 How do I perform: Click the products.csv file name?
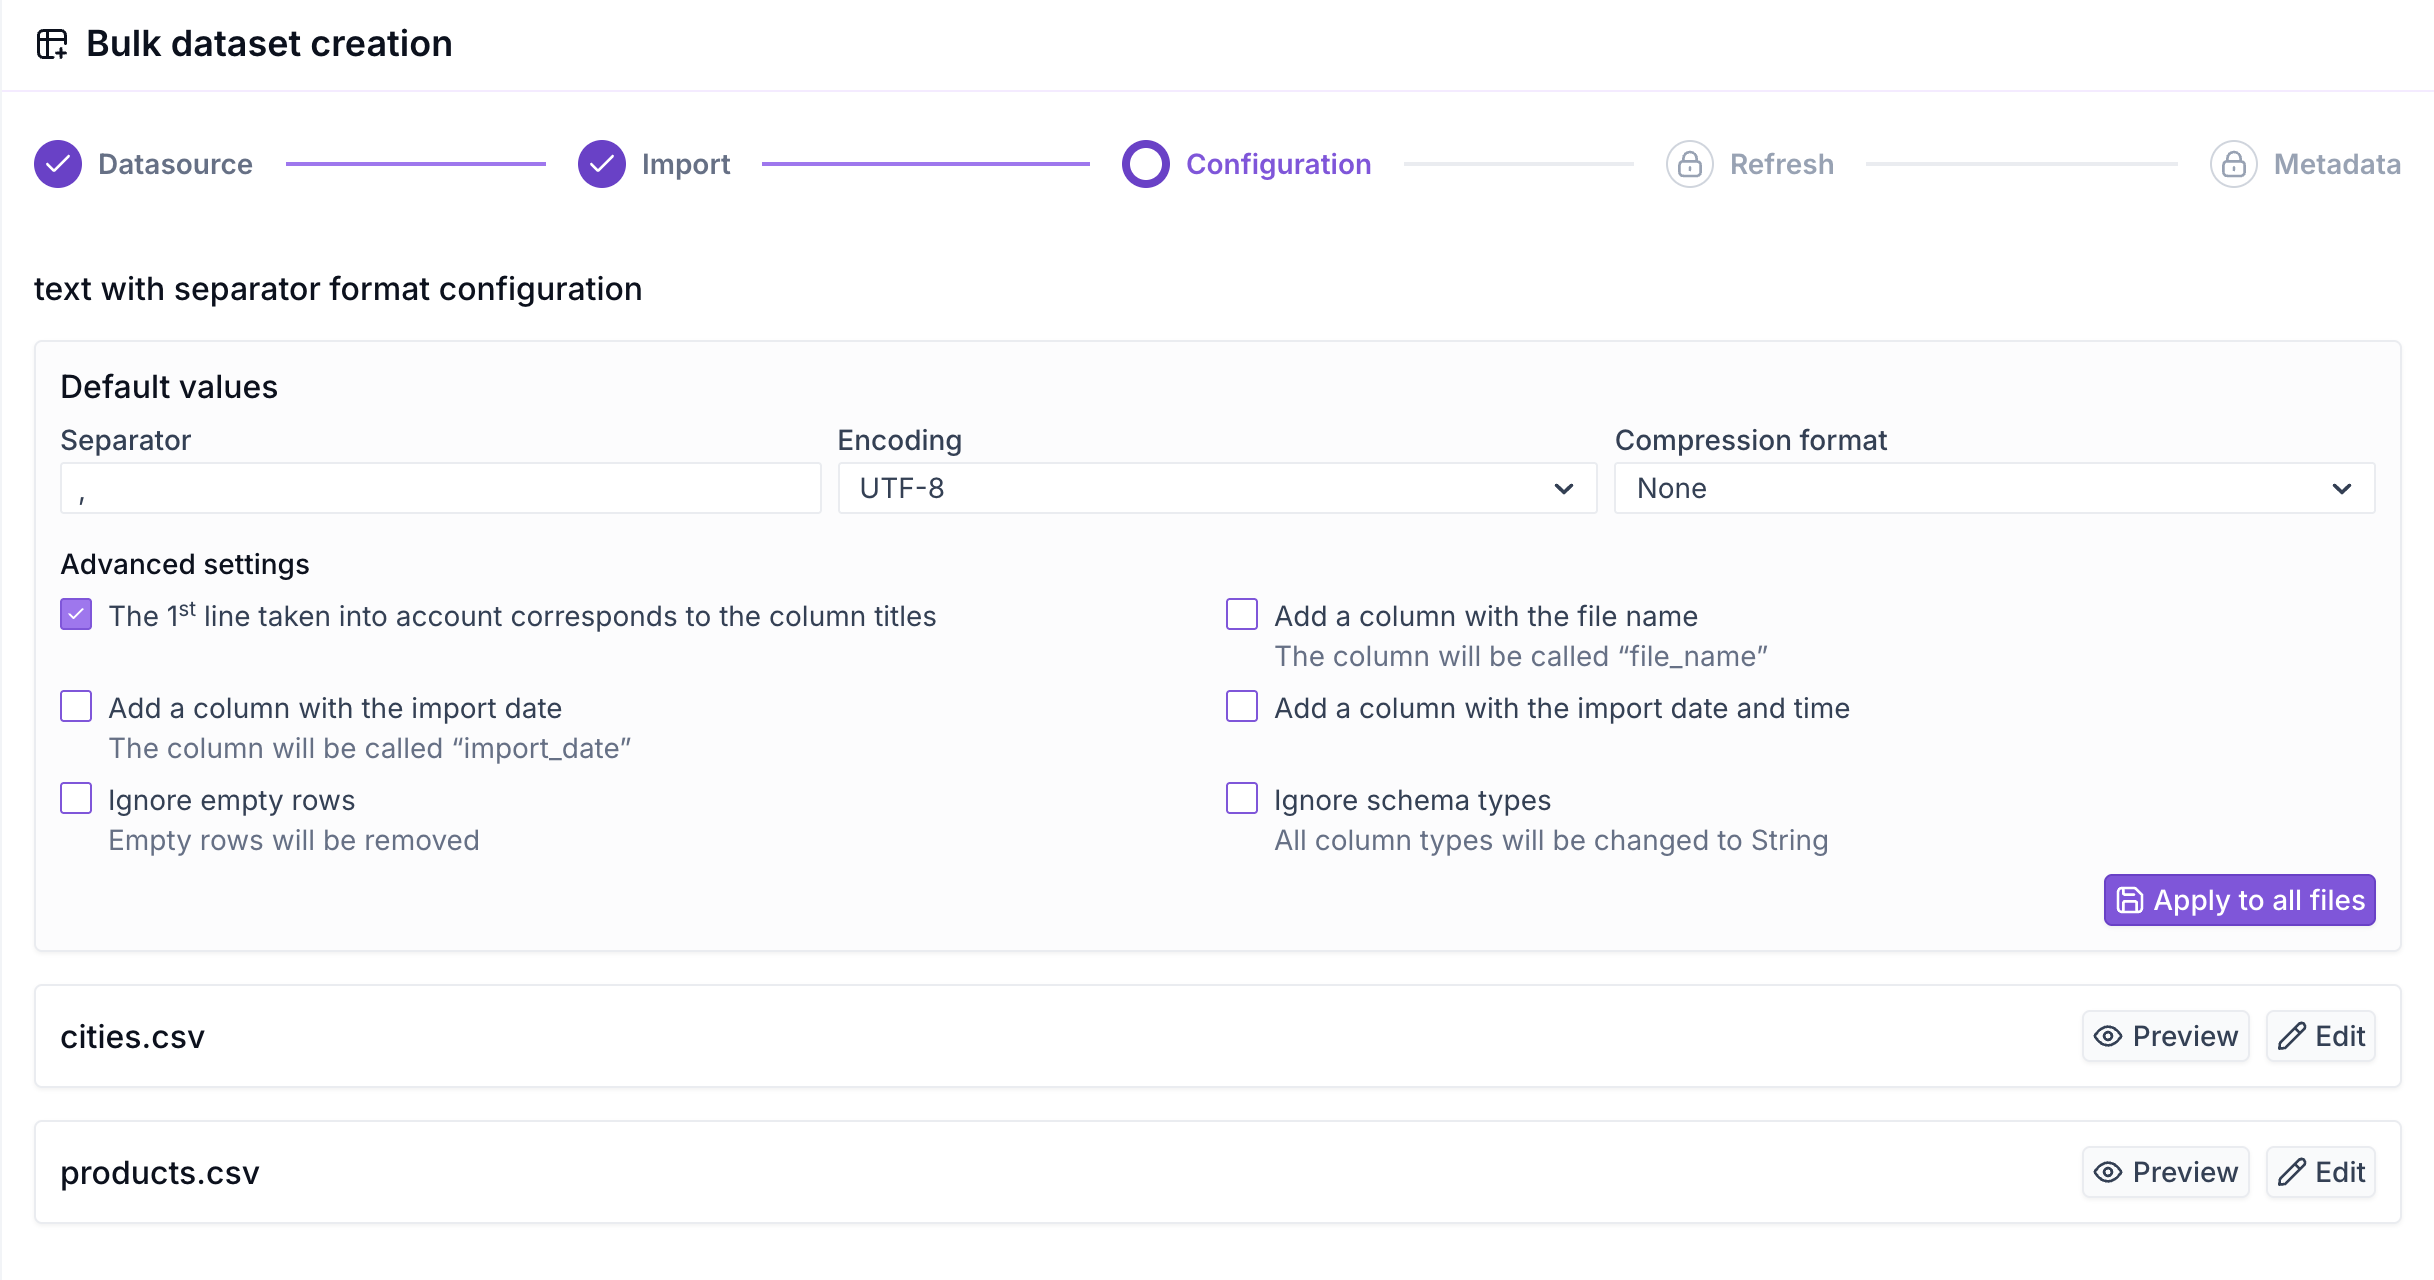tap(160, 1173)
